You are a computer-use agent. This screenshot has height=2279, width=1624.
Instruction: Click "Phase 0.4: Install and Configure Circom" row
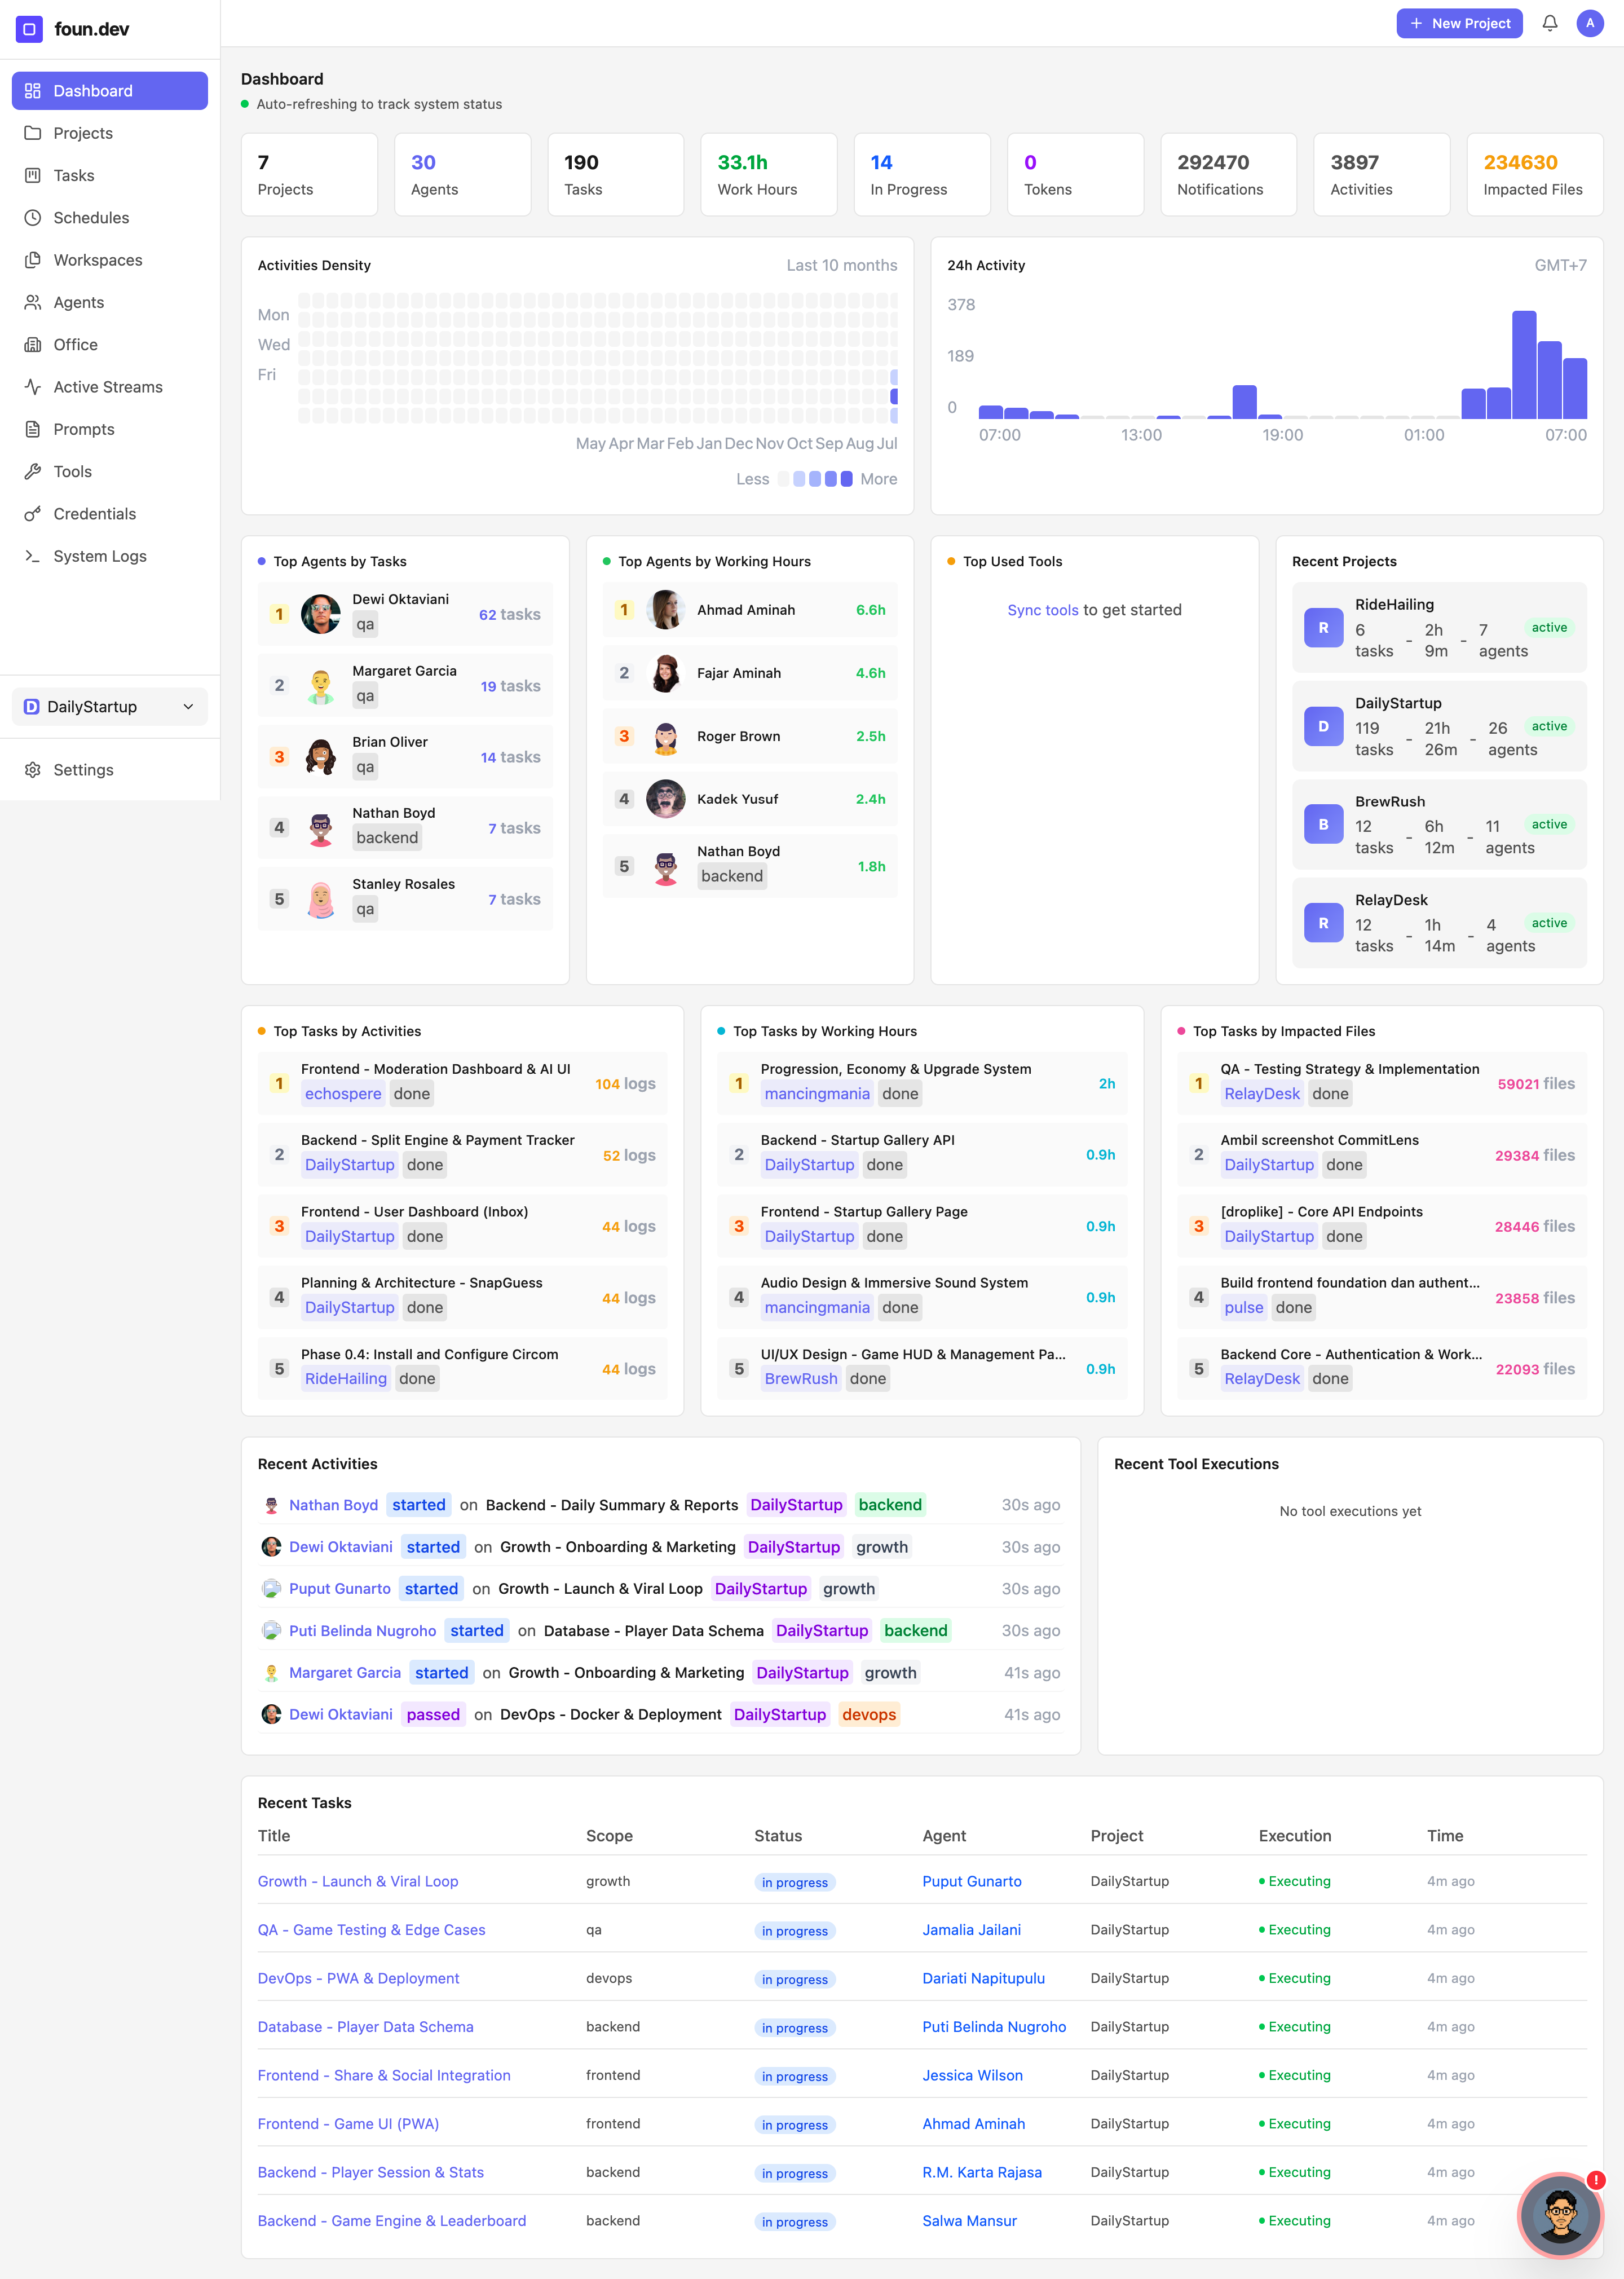point(462,1369)
